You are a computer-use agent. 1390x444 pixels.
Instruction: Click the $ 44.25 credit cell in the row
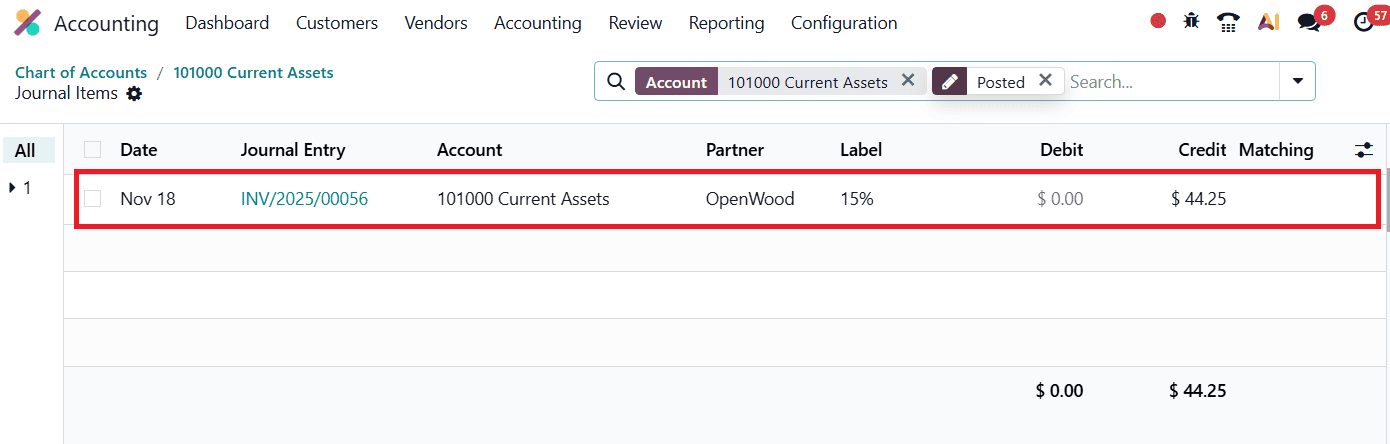tap(1199, 199)
